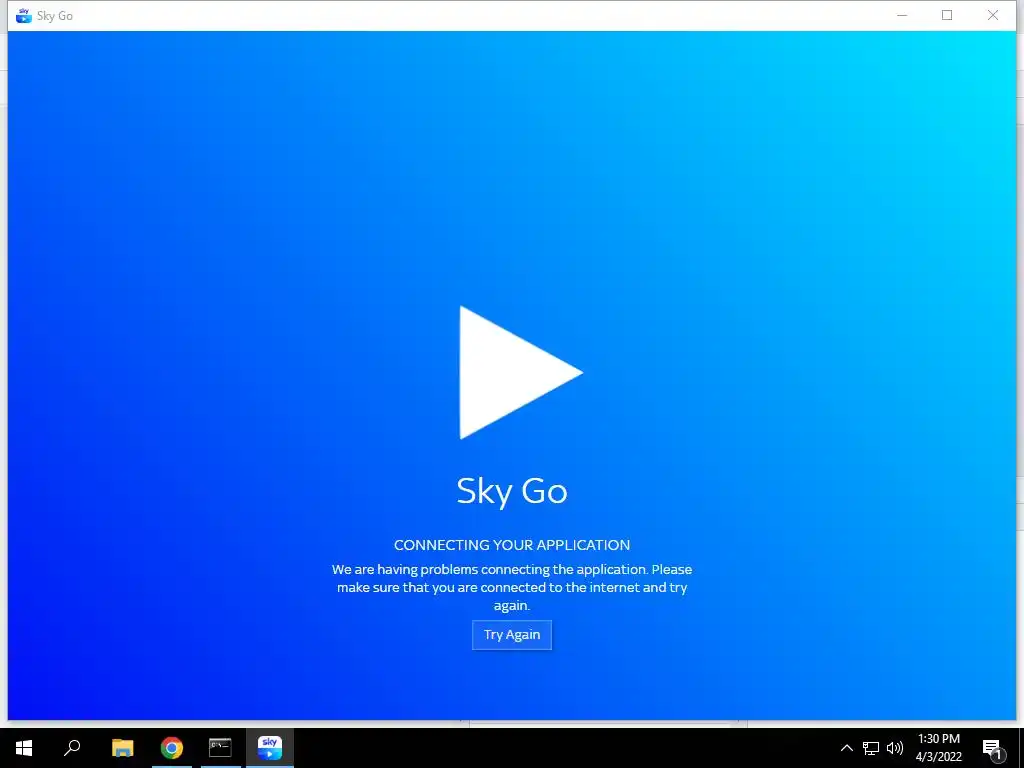The height and width of the screenshot is (768, 1024).
Task: Open the Windows Start menu
Action: coord(24,748)
